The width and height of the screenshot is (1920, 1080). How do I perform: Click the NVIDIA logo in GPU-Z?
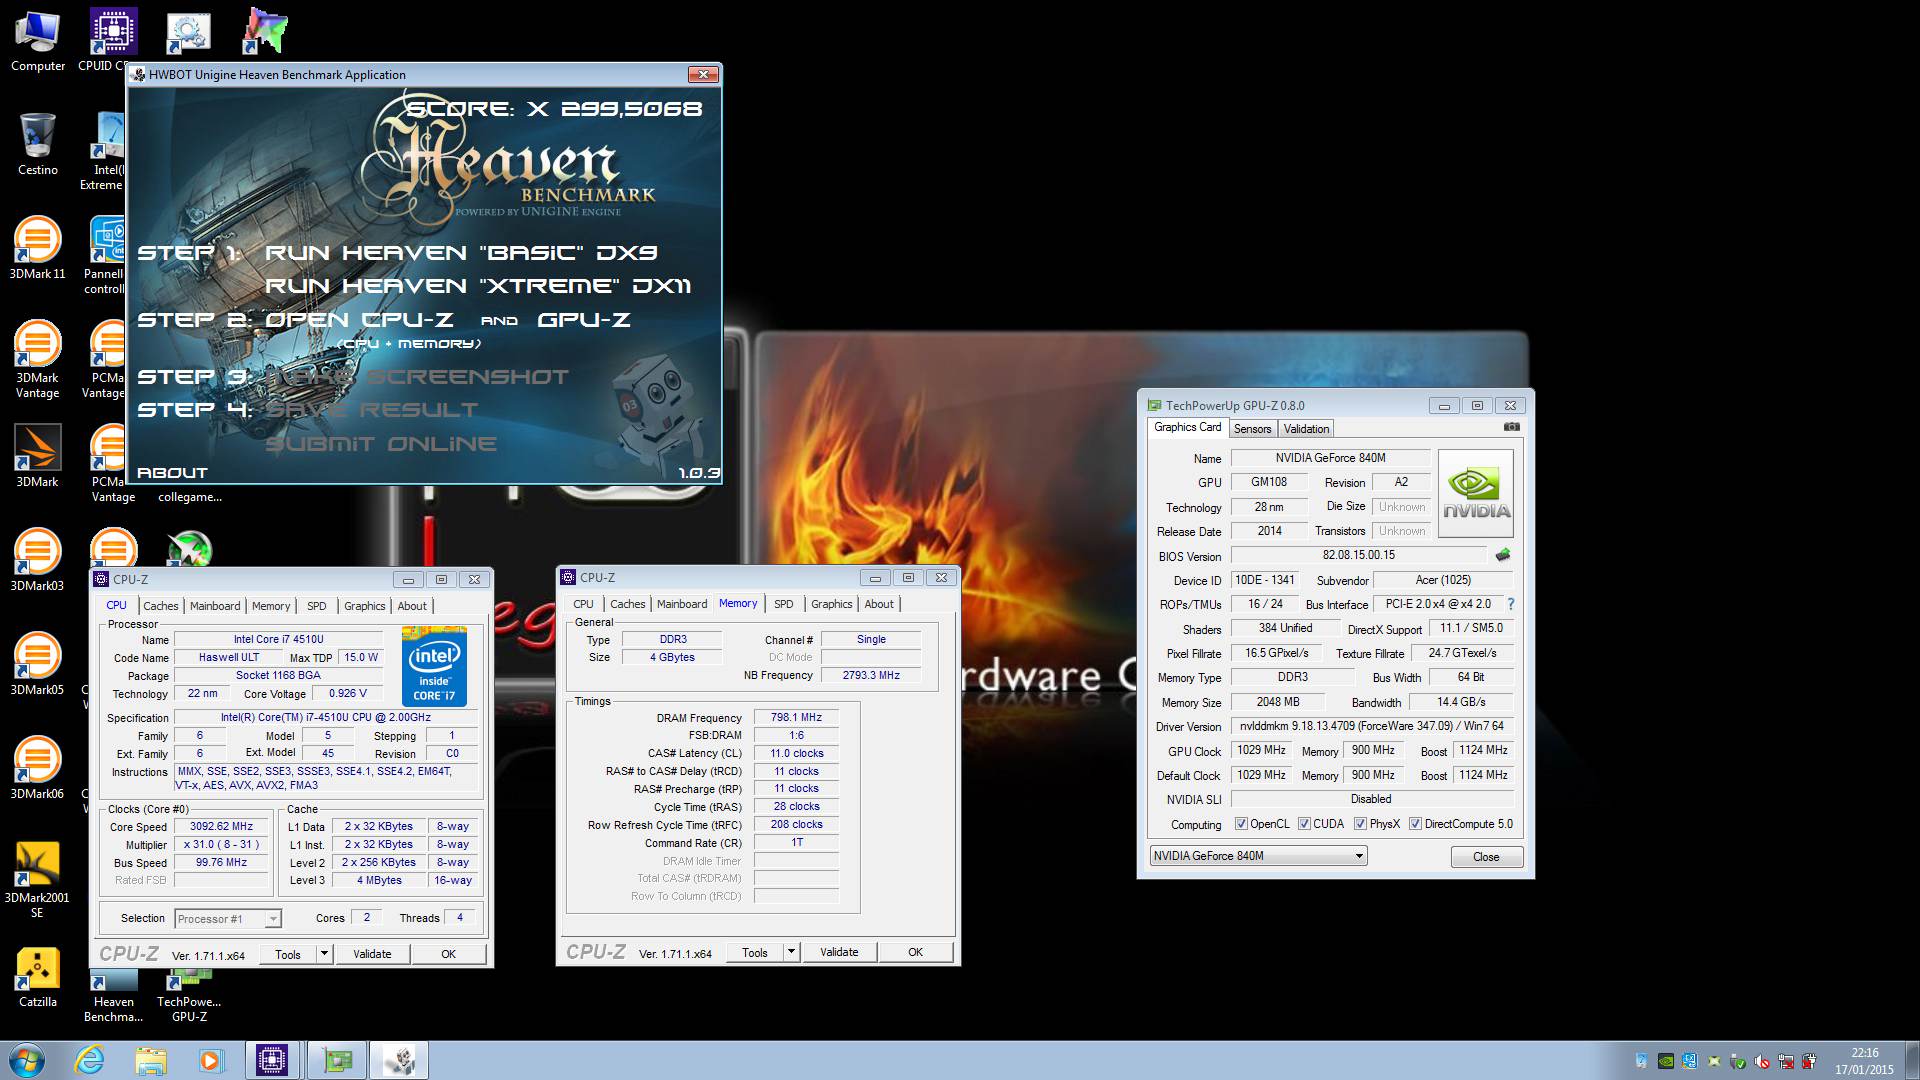(1476, 493)
